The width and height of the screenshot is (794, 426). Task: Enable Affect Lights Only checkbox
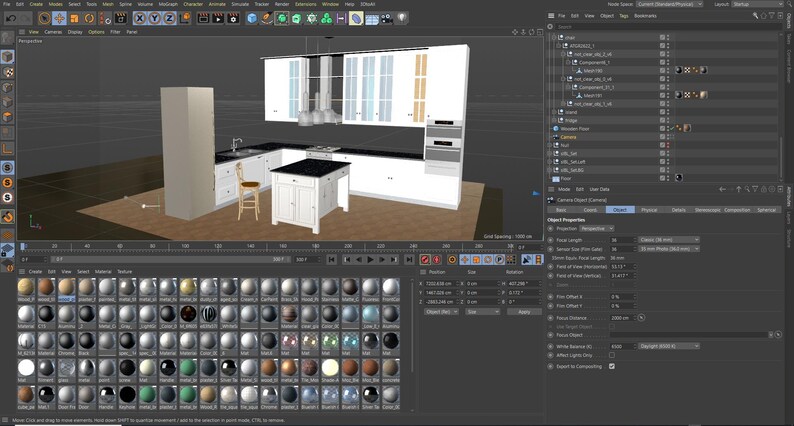(x=612, y=356)
